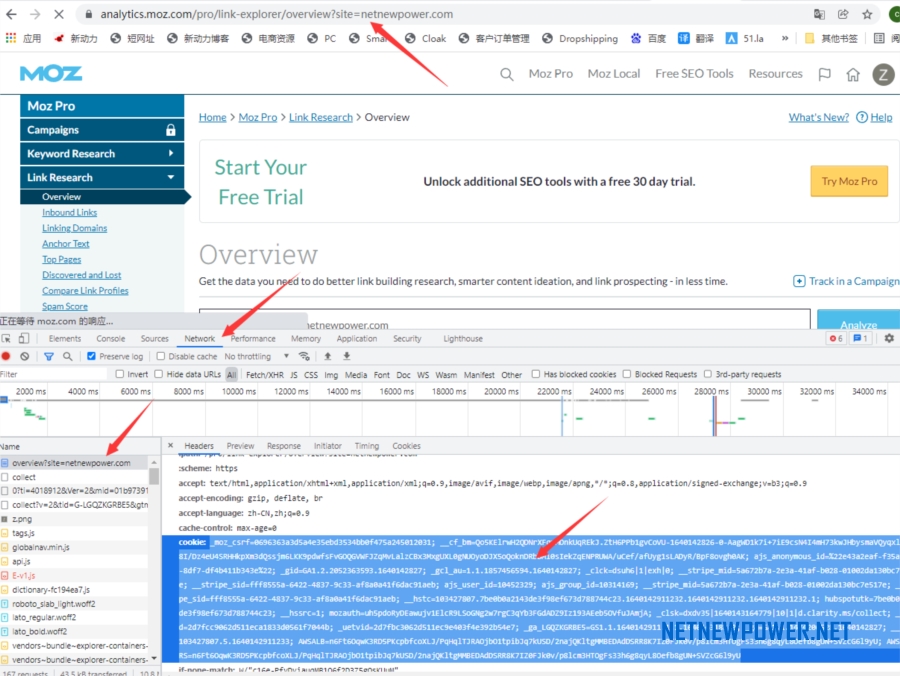Click the DevTools issues message badge
Image resolution: width=900 pixels, height=676 pixels.
pyautogui.click(x=860, y=339)
